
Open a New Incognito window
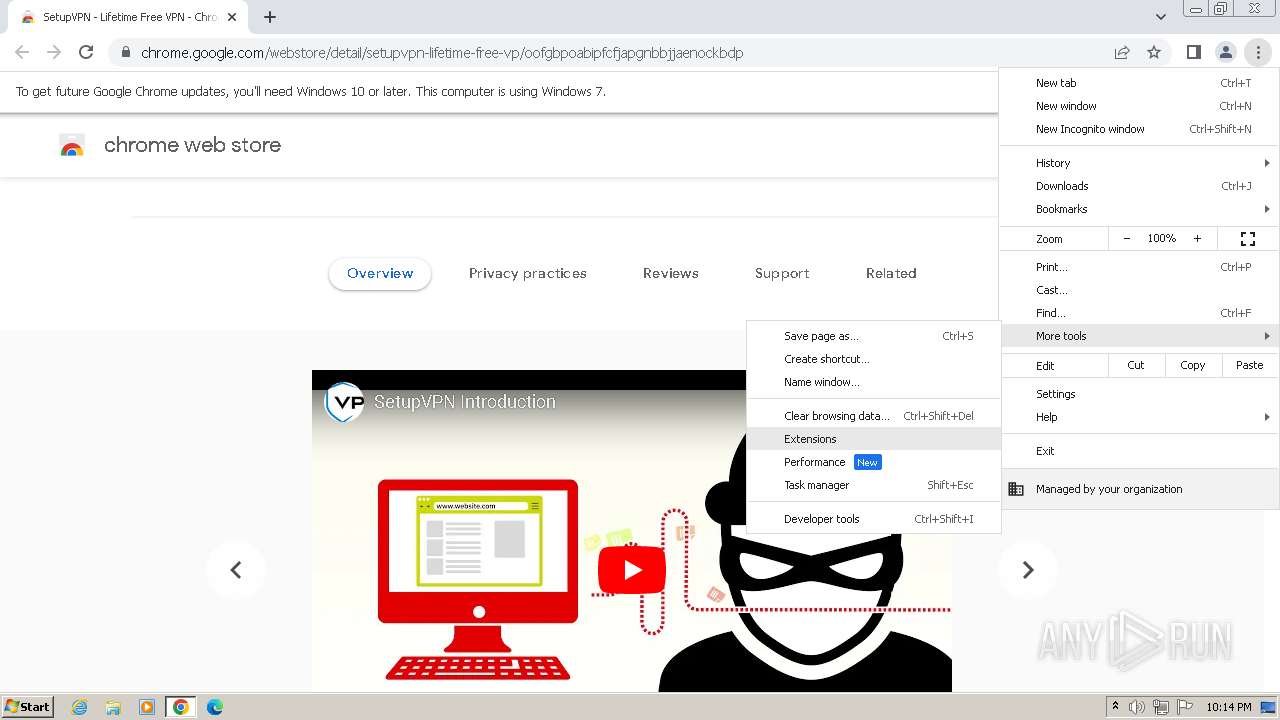coord(1139,129)
